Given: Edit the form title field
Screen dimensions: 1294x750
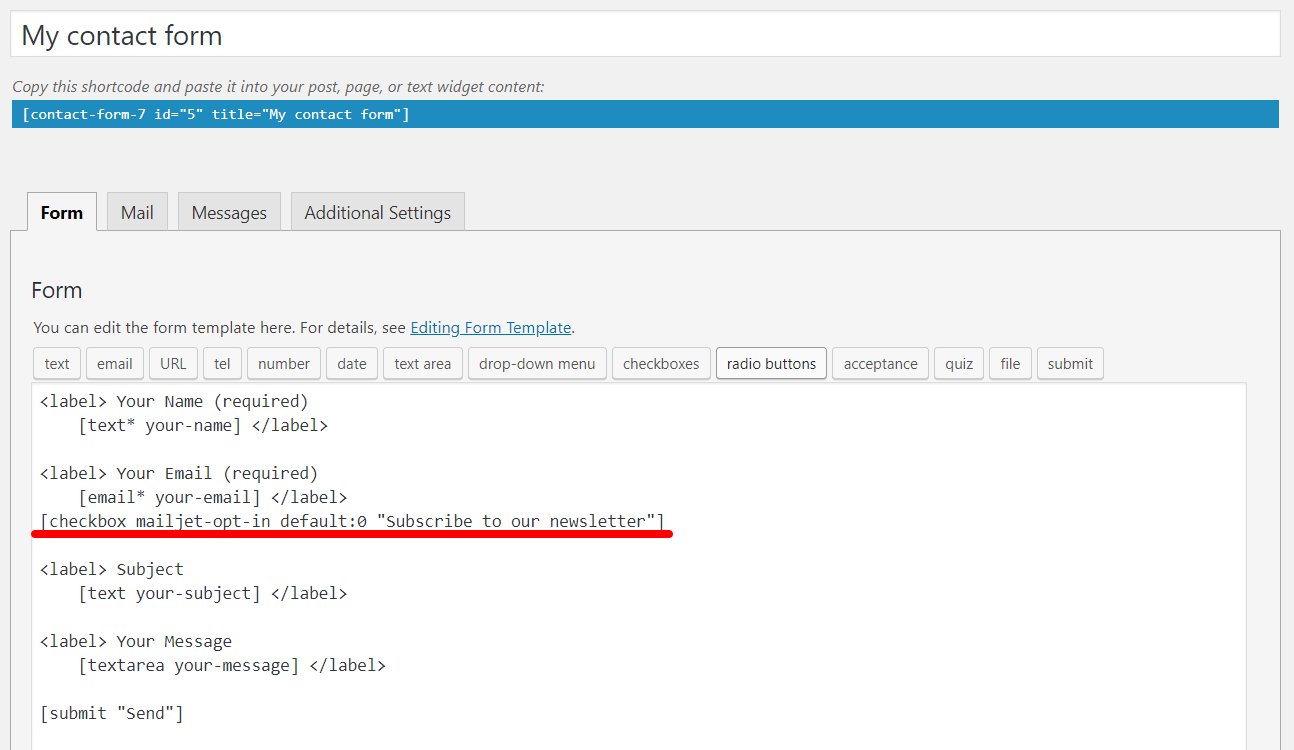Looking at the screenshot, I should coord(645,36).
